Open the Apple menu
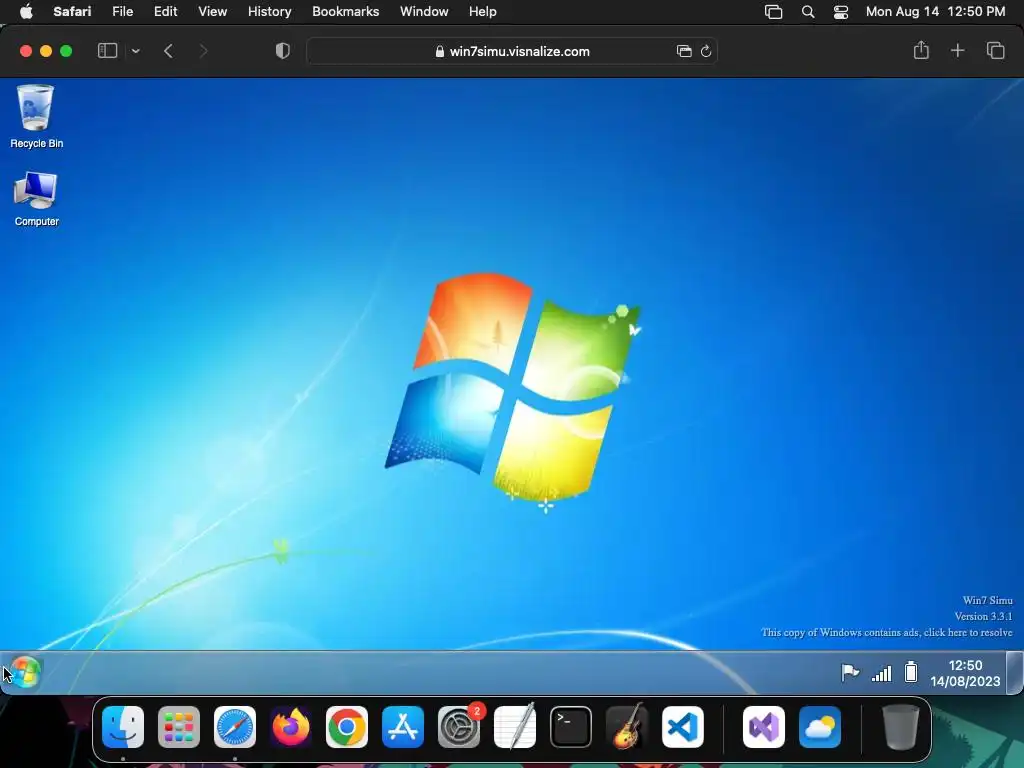Viewport: 1024px width, 768px height. pos(26,11)
